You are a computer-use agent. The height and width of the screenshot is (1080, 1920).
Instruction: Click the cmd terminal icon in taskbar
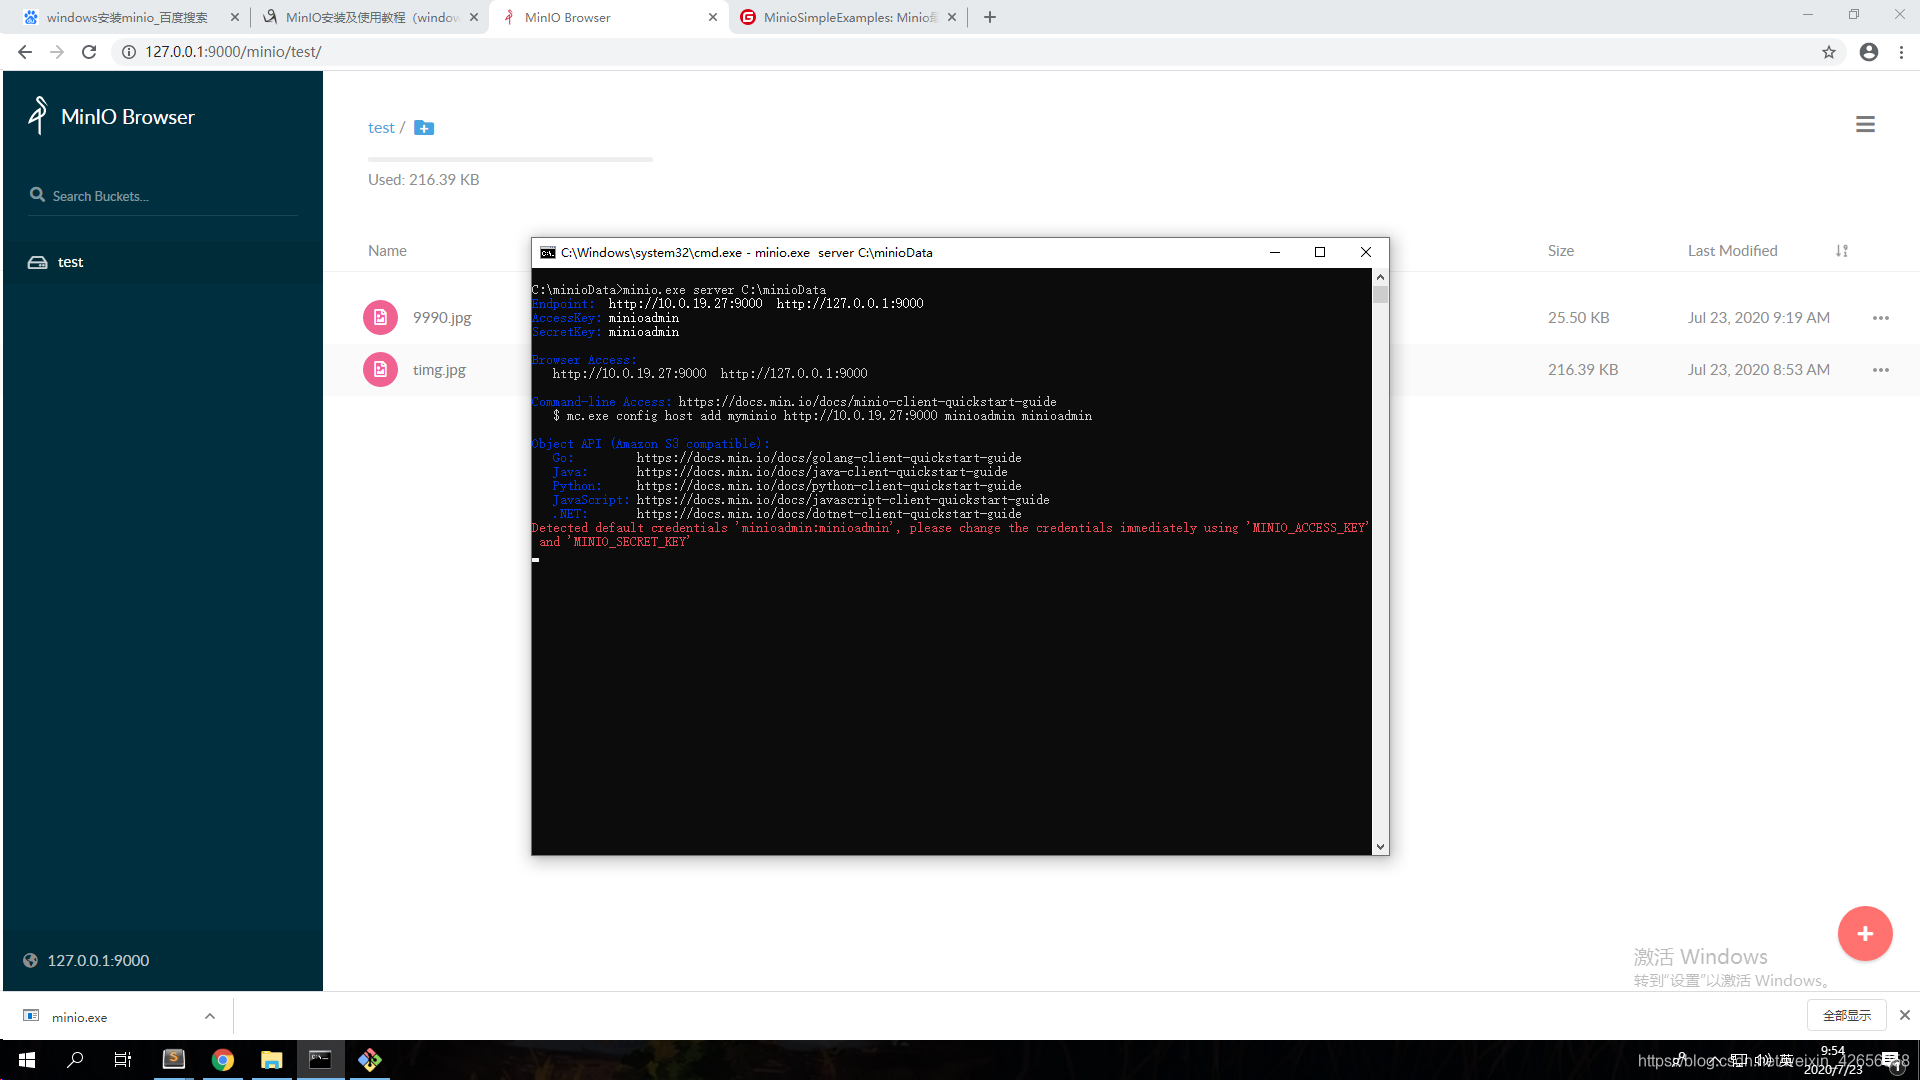click(320, 1060)
